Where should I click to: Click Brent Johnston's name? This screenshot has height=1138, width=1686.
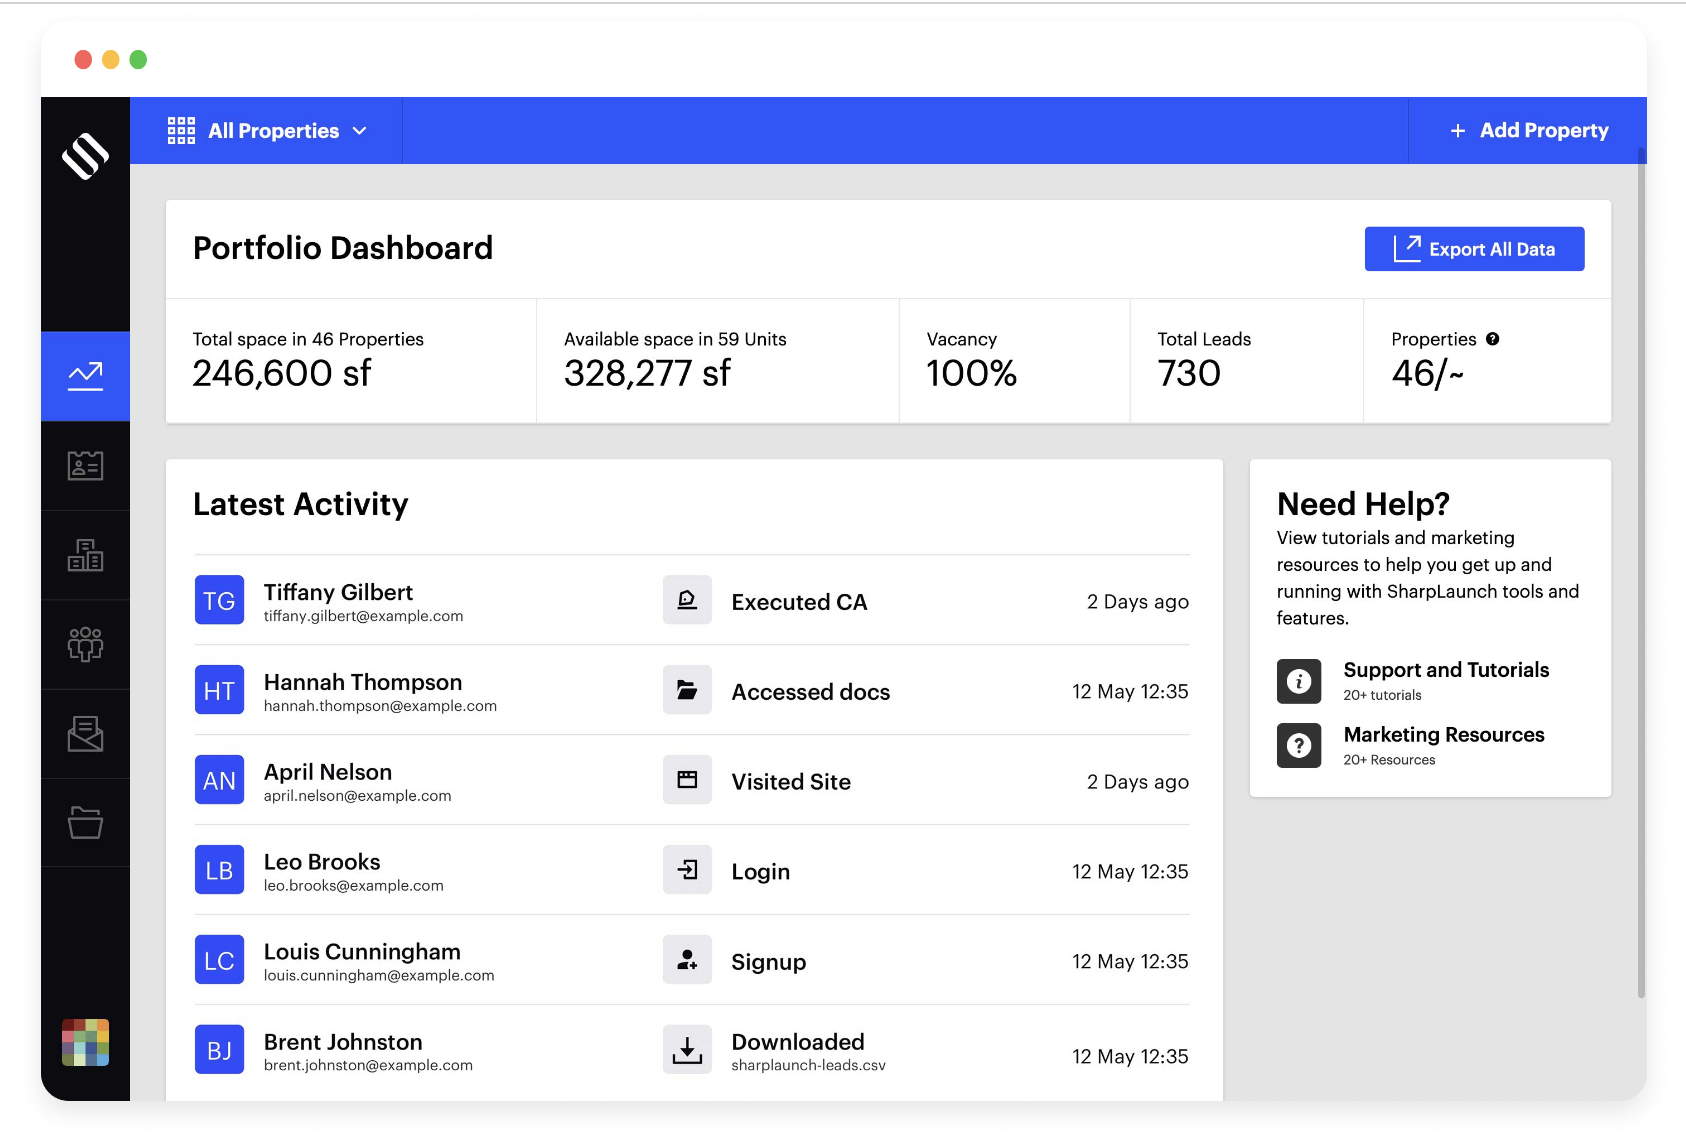(x=343, y=1042)
